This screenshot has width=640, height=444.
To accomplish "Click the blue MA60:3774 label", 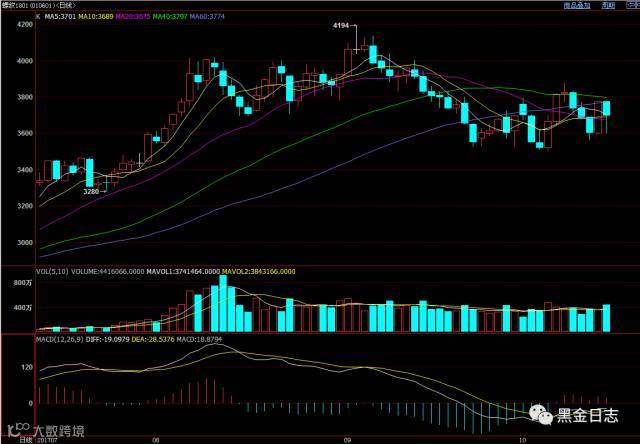I will point(207,17).
